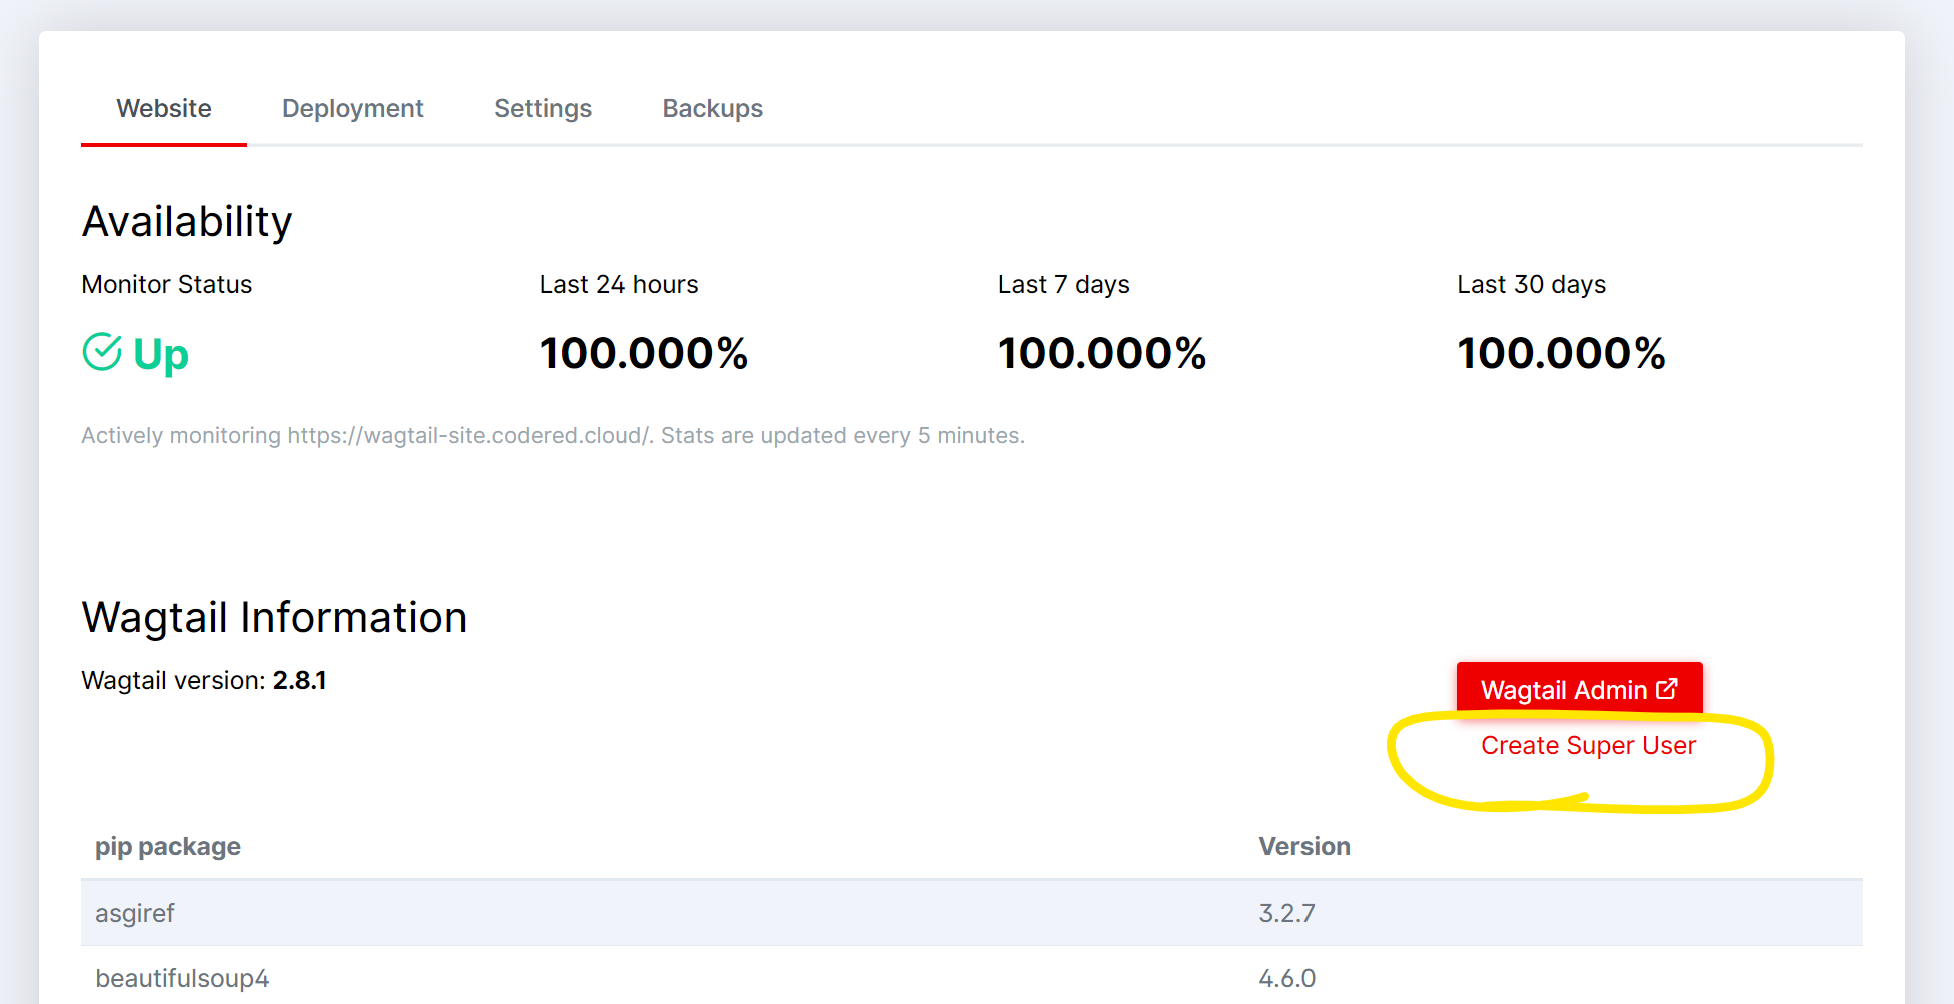Click the Wagtail Information heading
Viewport: 1954px width, 1004px height.
point(275,617)
